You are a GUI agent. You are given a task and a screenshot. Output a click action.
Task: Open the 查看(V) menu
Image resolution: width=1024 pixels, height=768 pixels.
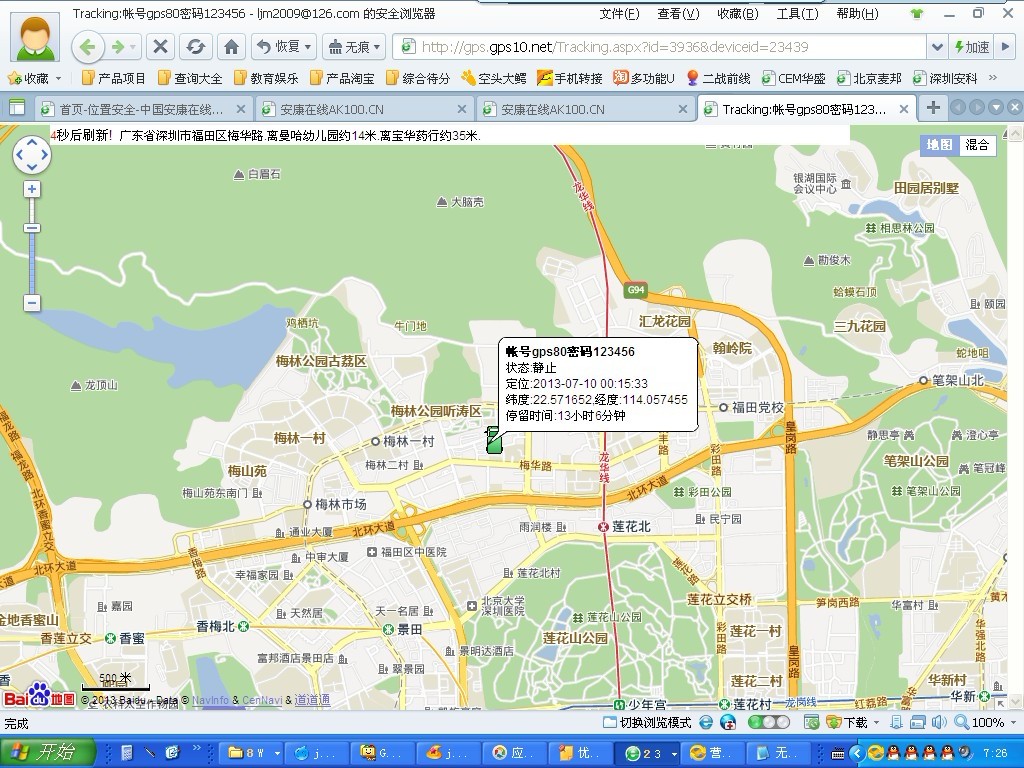pos(678,14)
